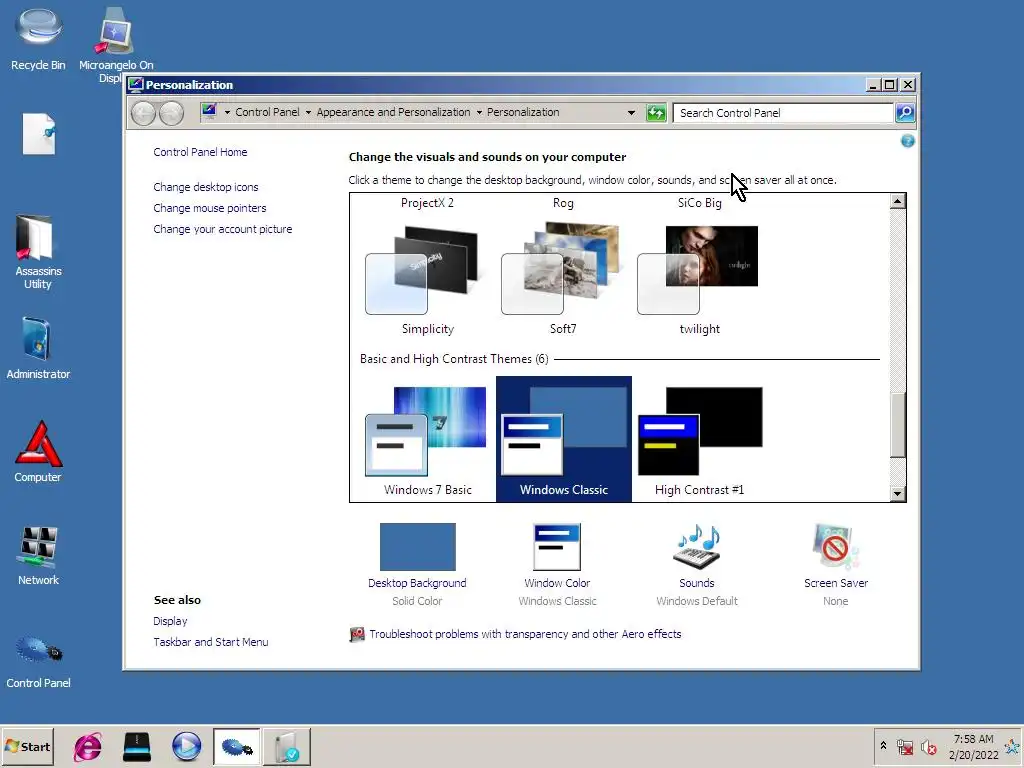Open the Administrator folder icon
Image resolution: width=1024 pixels, height=768 pixels.
click(x=38, y=348)
